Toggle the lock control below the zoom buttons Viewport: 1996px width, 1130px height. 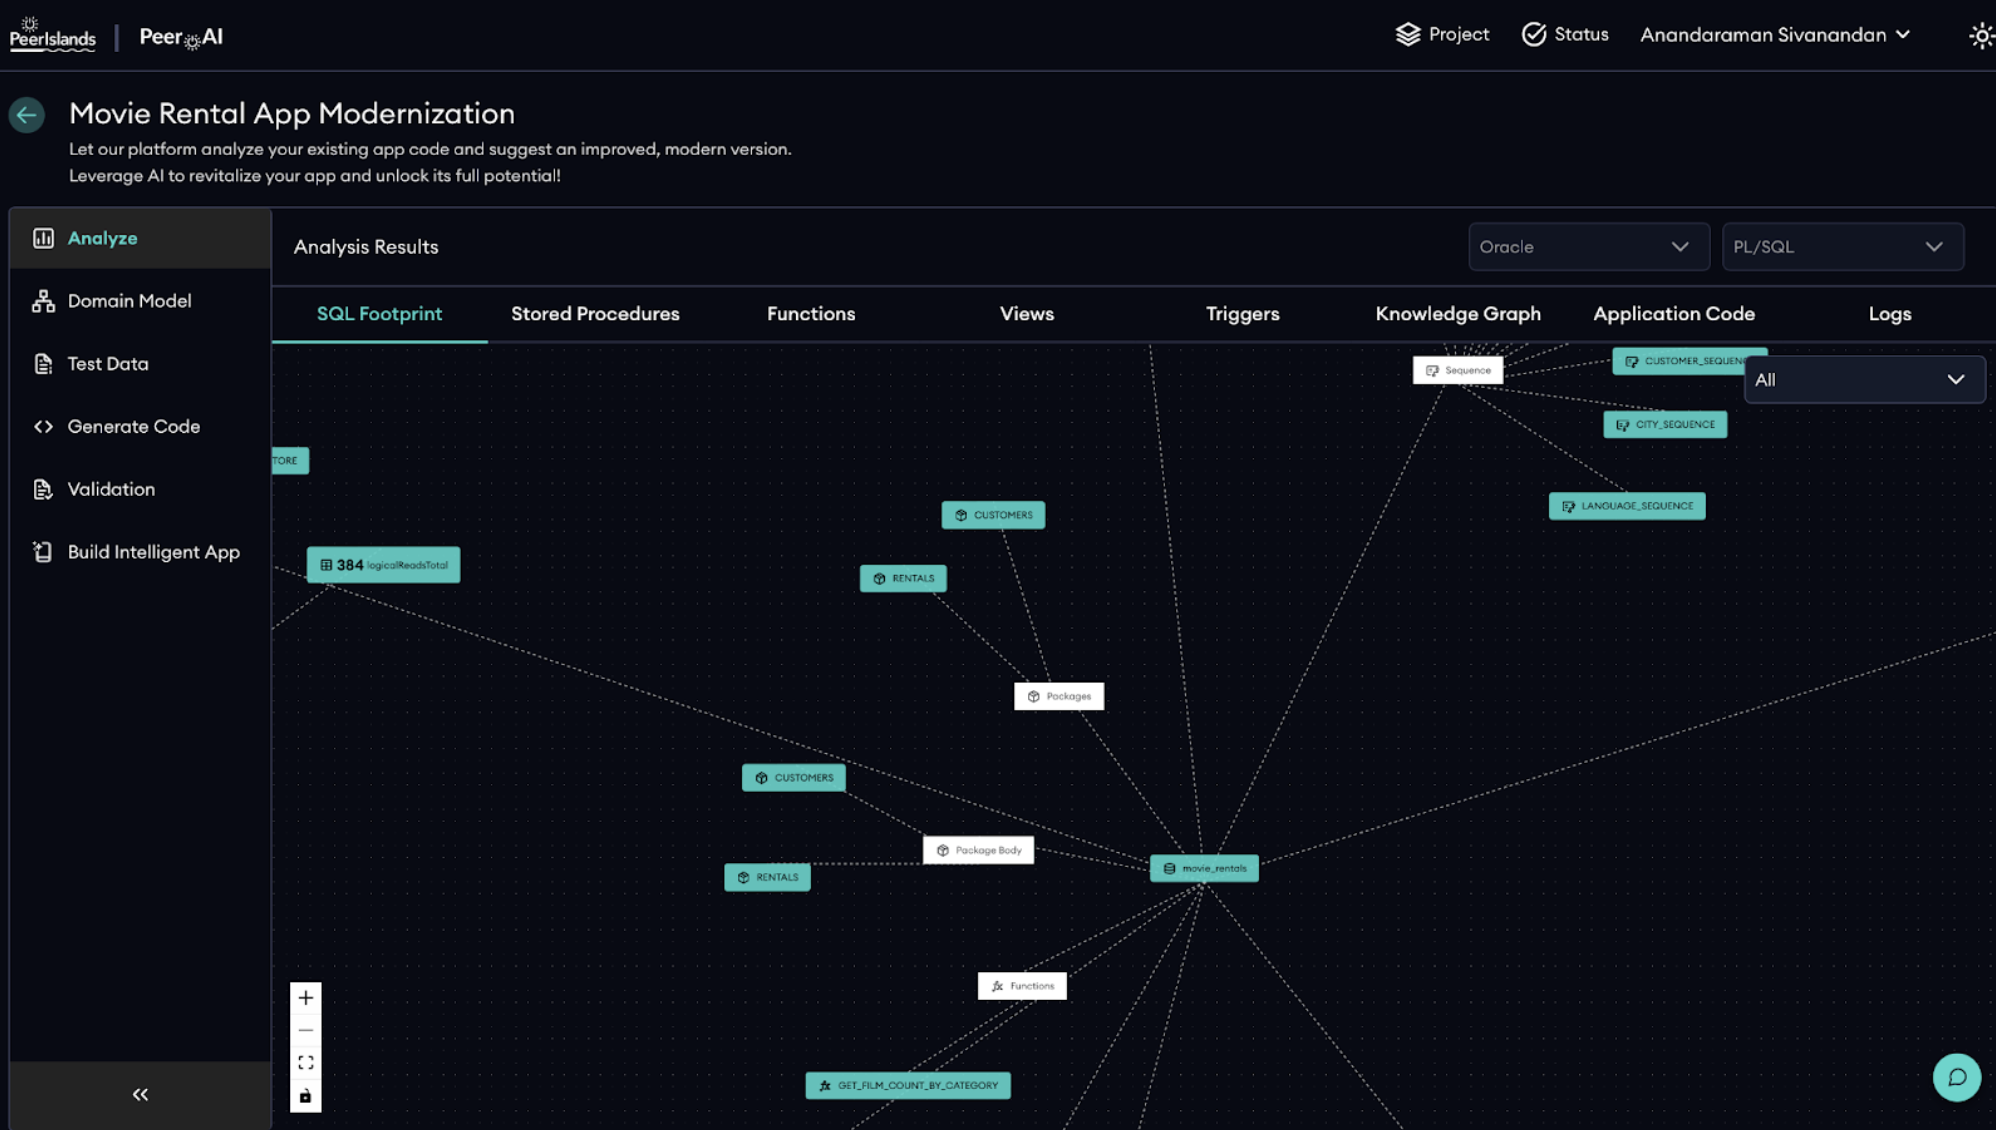click(306, 1095)
